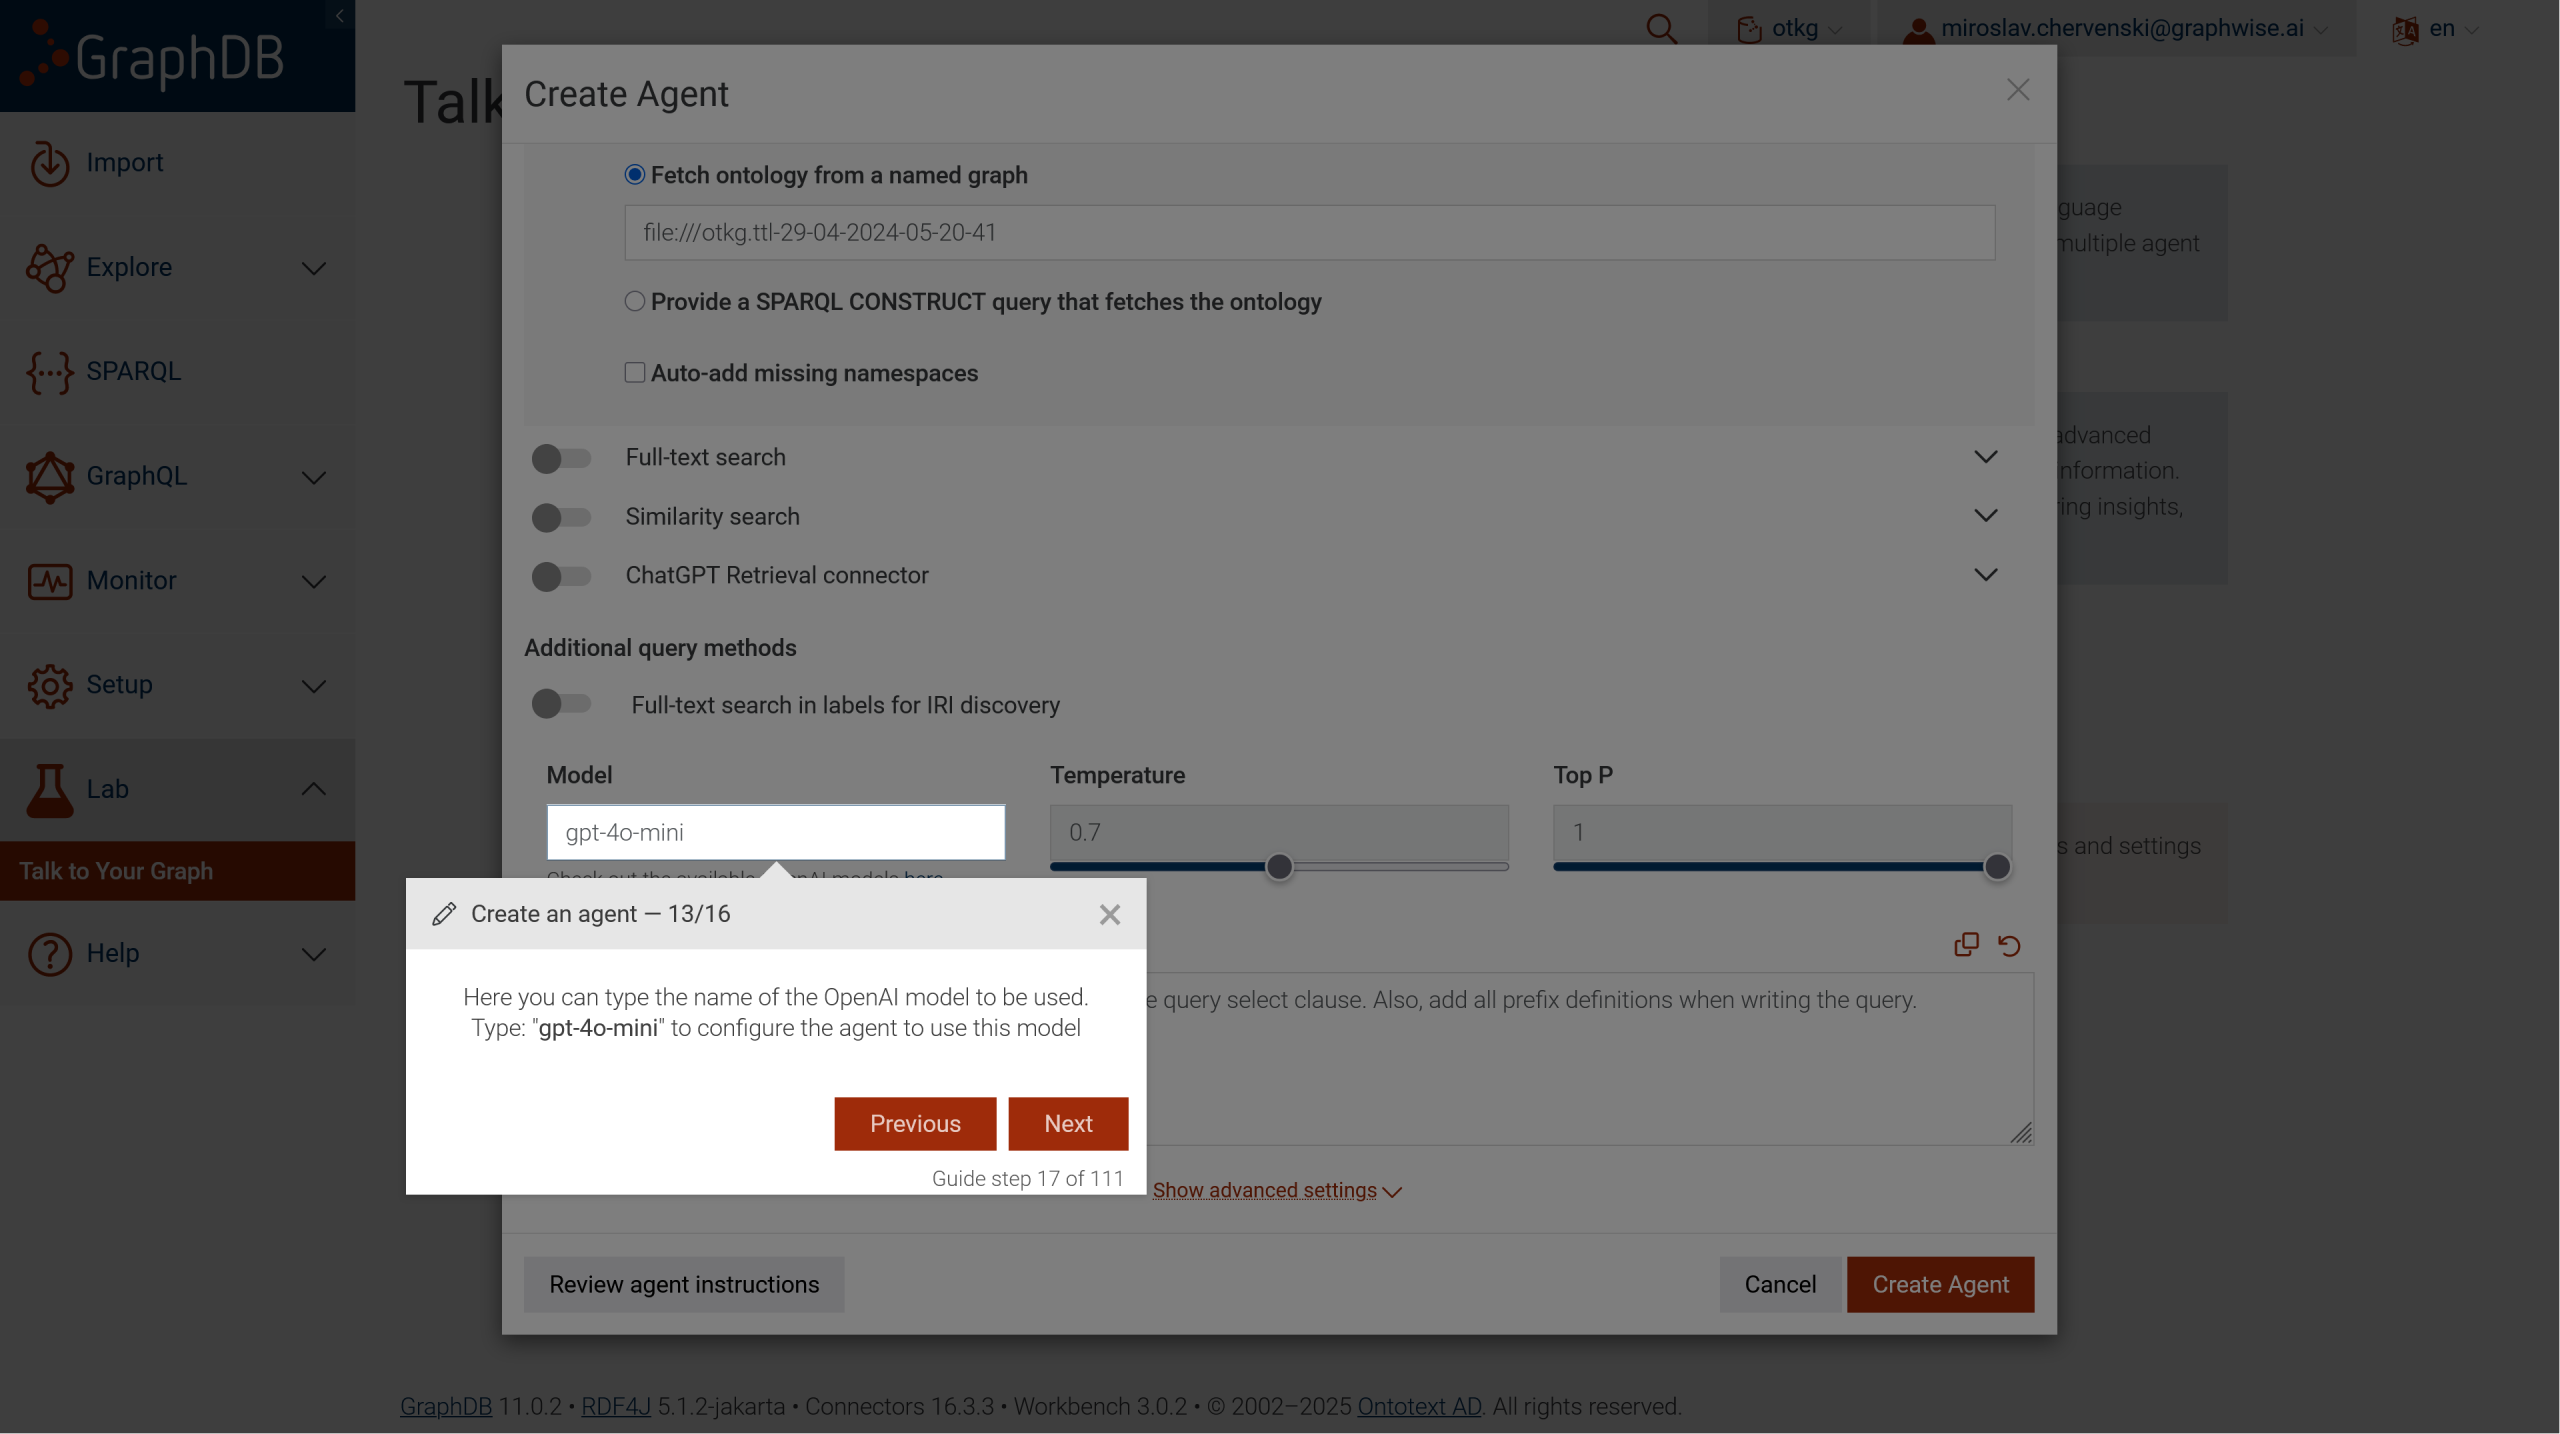This screenshot has width=2560, height=1434.
Task: Click the Top P slider handle
Action: click(x=1997, y=867)
